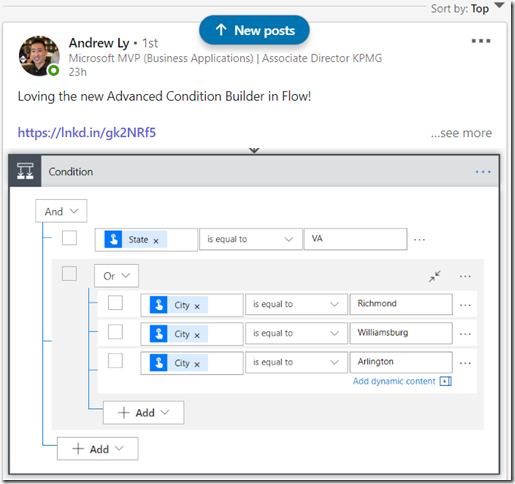Click the Loving the new Advanced Condition Builder text
Screen dimensions: 515x484
[164, 96]
